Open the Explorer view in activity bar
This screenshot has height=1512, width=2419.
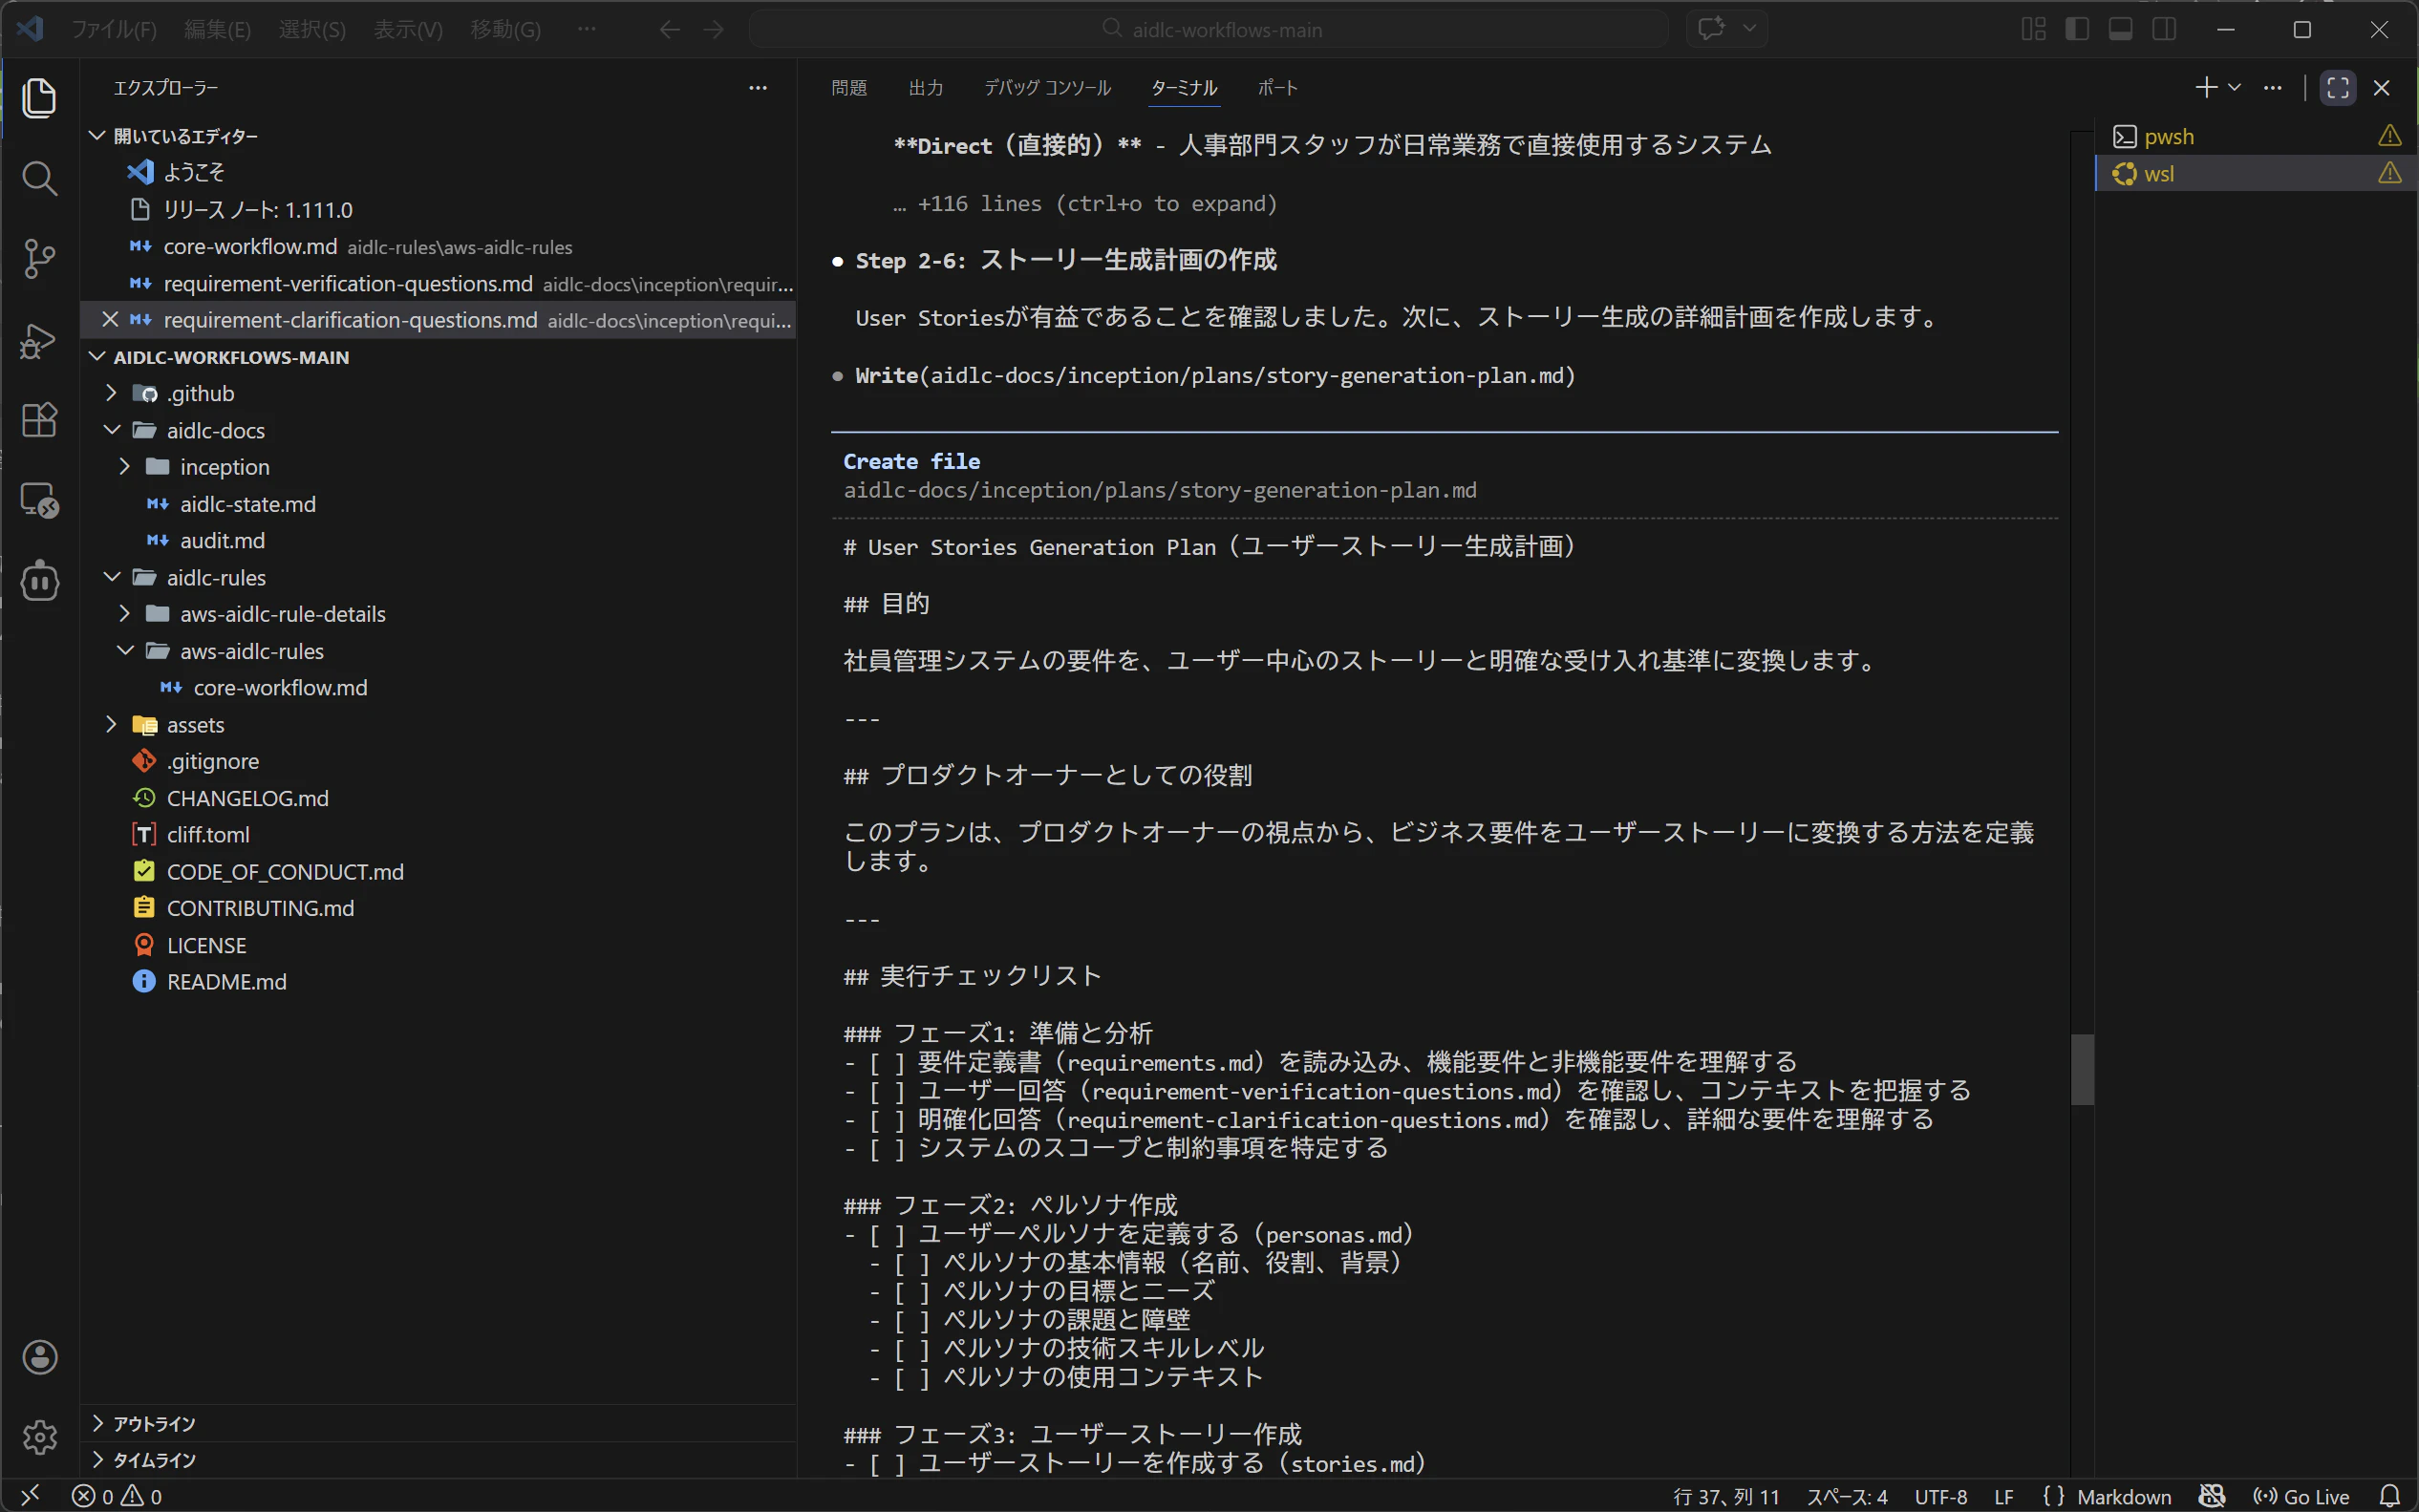coord(39,98)
